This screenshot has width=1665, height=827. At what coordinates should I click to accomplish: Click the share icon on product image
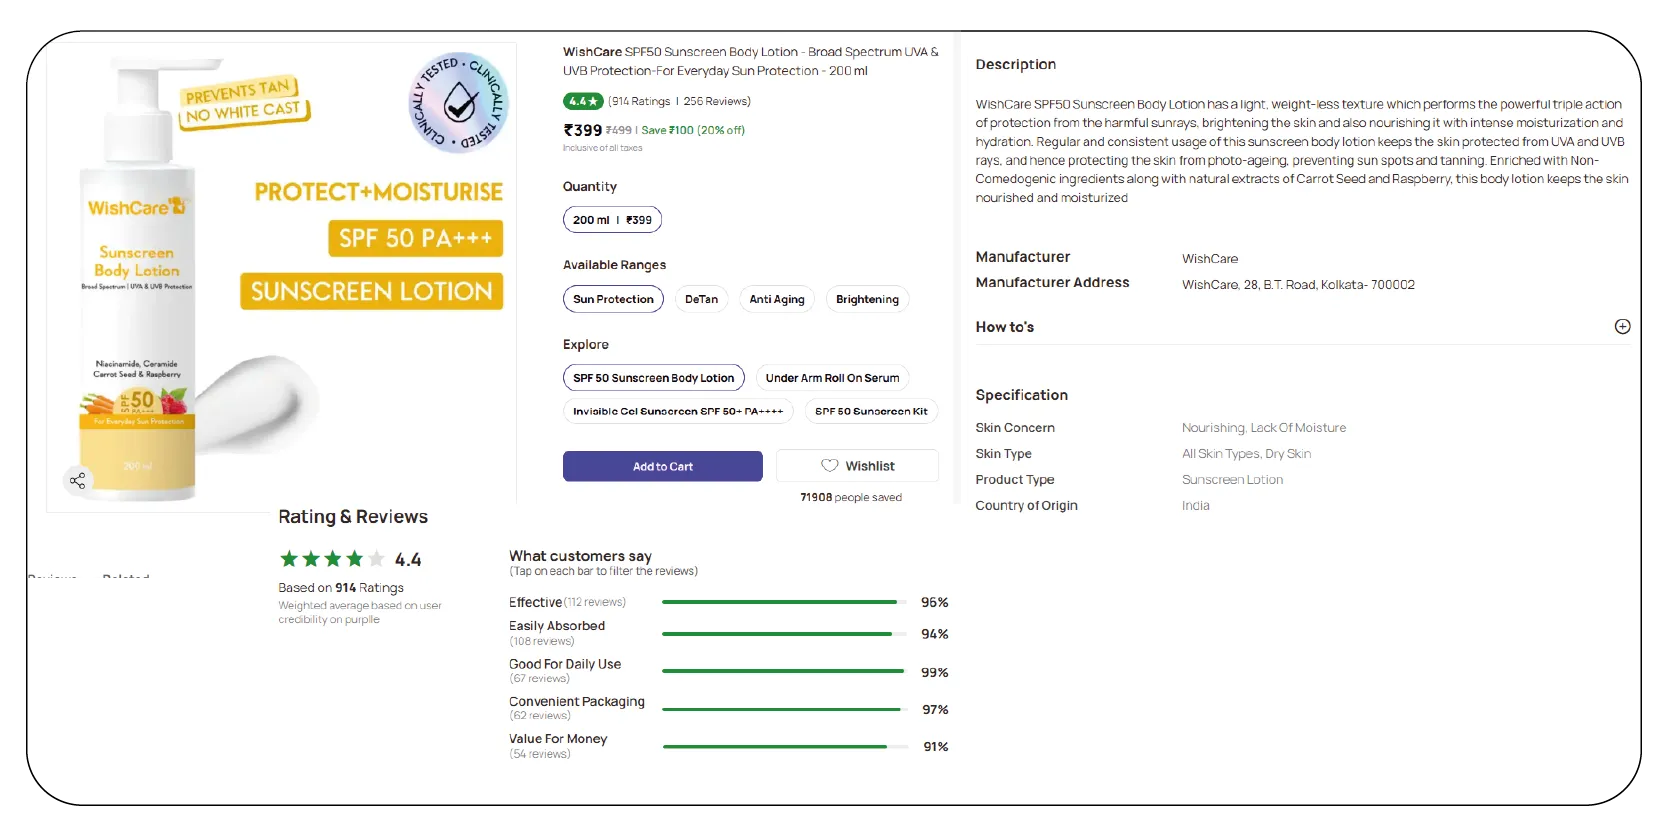click(x=77, y=481)
